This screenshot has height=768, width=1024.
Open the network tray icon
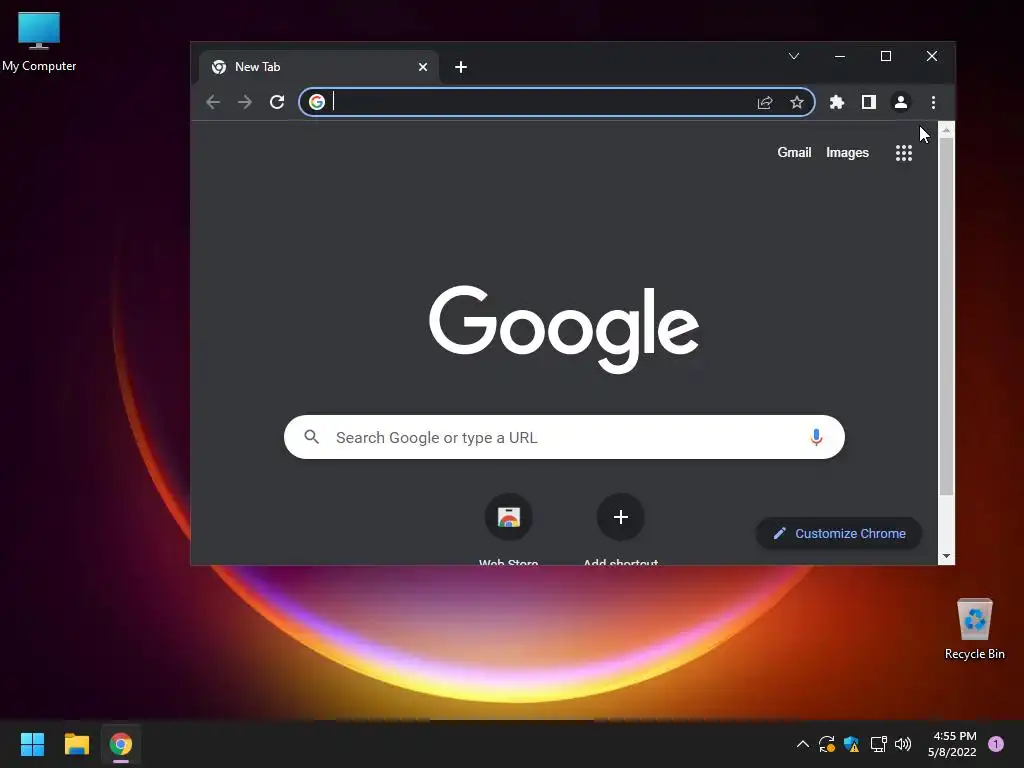878,744
